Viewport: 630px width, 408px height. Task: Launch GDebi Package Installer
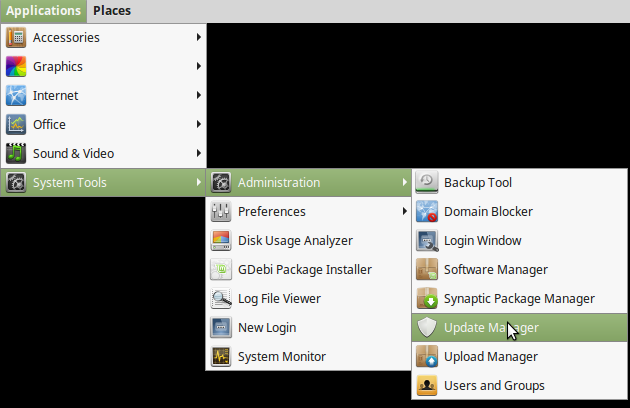[x=309, y=269]
